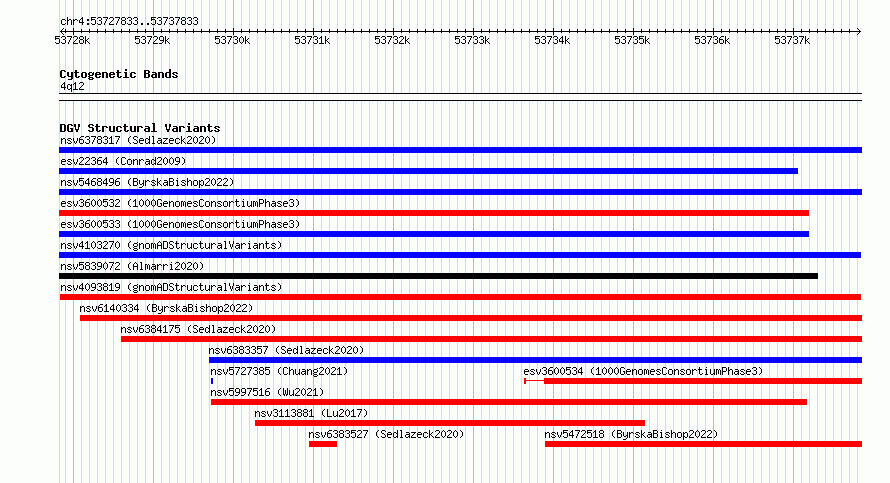Click the nsv6383357 (Sedlazeck2020) label
890x483 pixels.
point(286,350)
